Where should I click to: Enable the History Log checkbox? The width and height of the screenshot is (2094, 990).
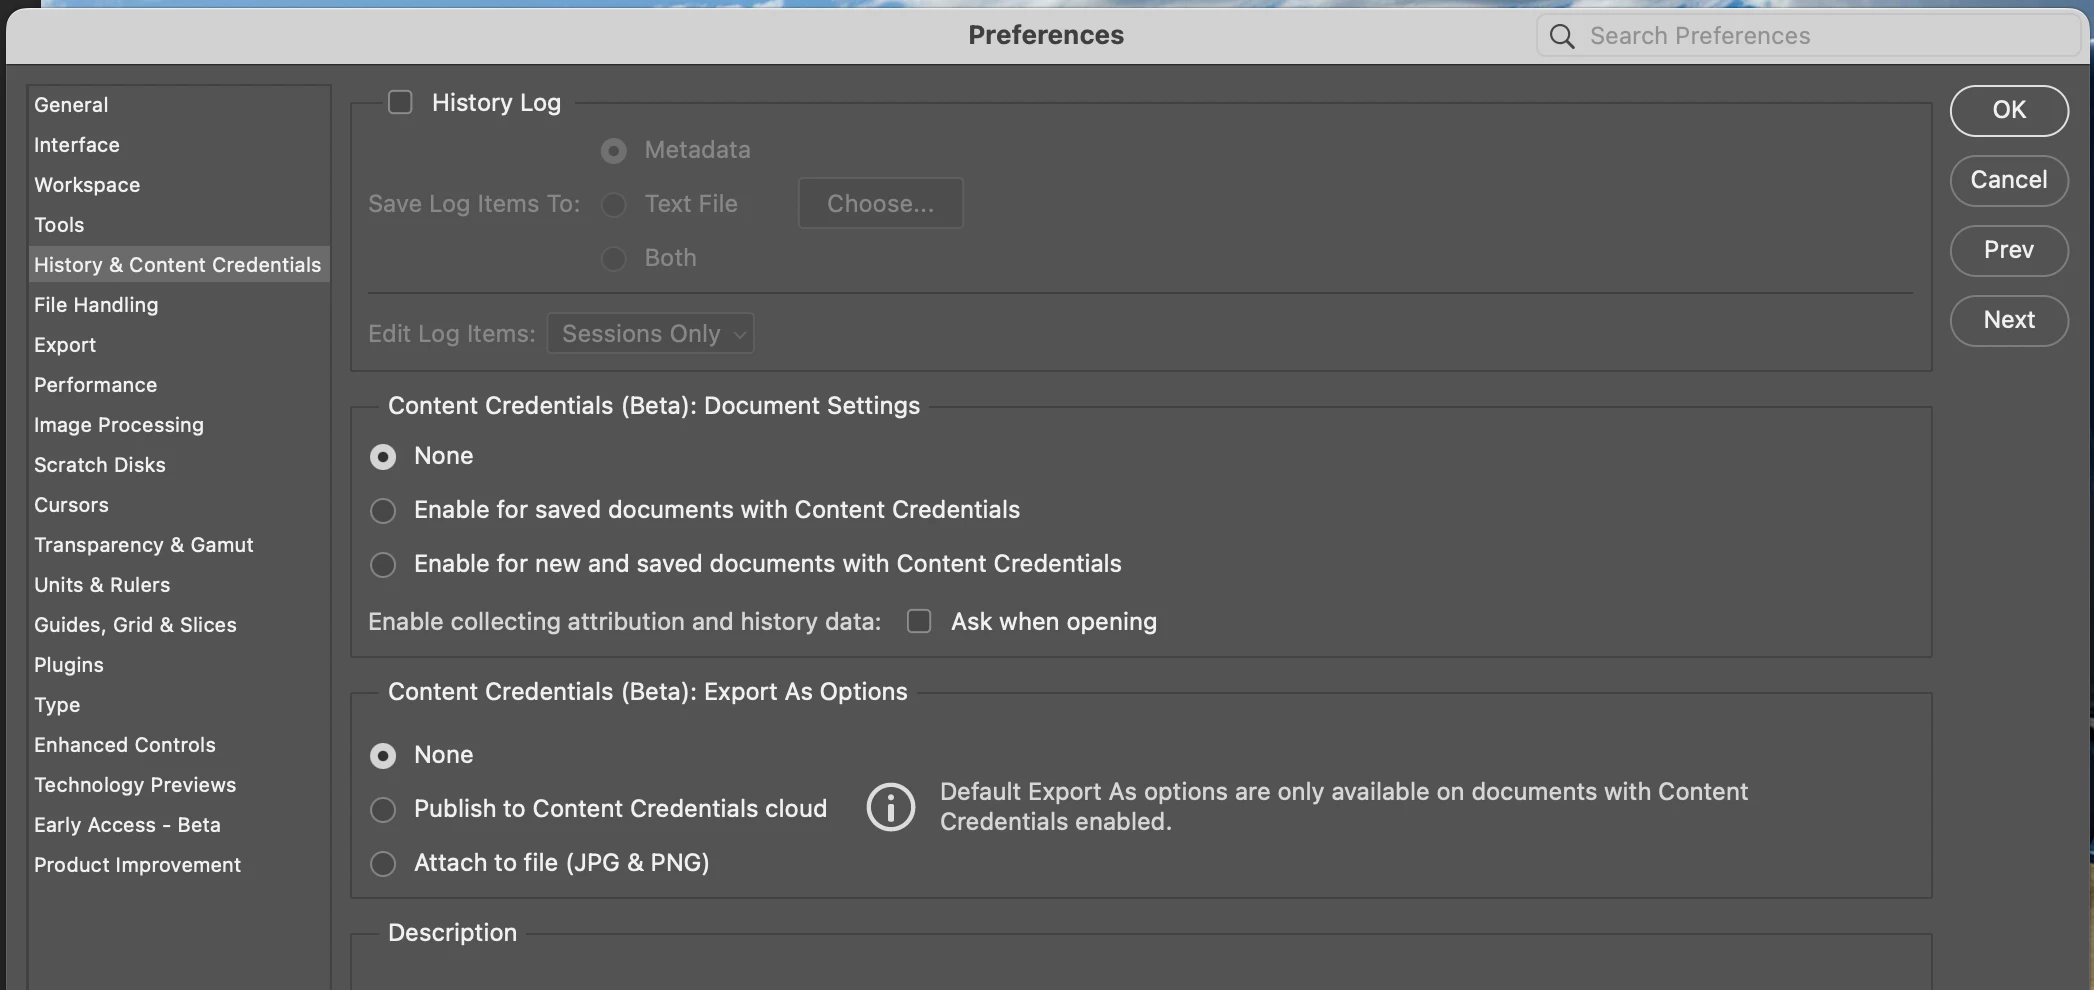(x=400, y=103)
